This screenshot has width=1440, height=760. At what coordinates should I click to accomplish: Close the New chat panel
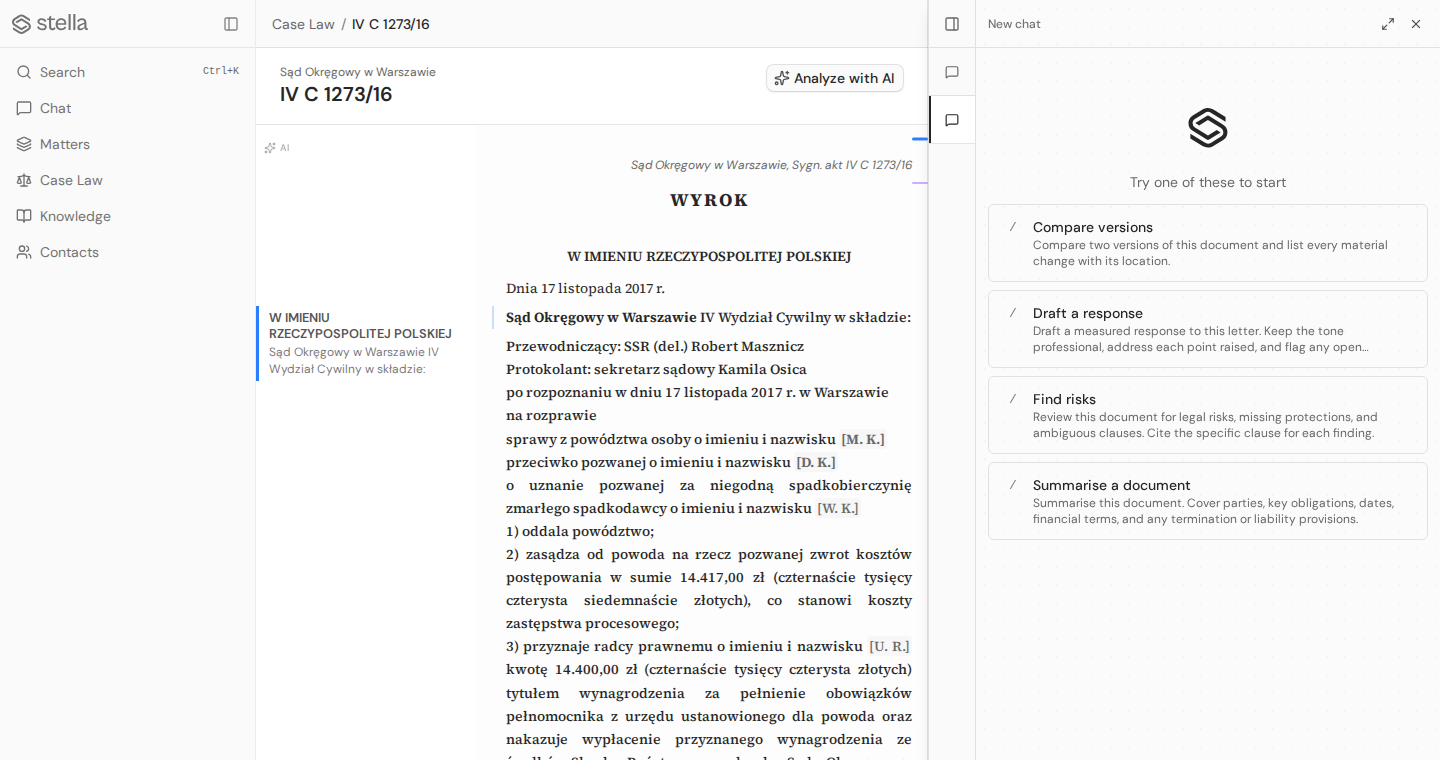click(x=1416, y=24)
